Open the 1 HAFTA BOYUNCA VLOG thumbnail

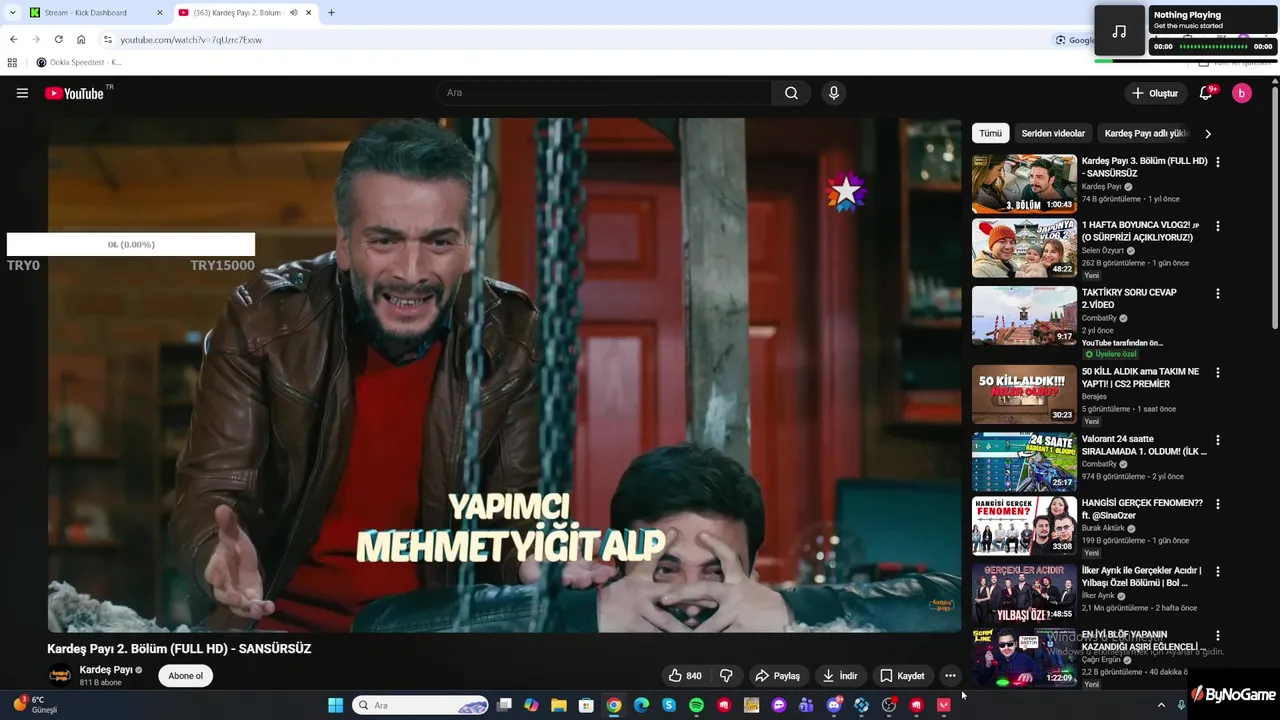coord(1024,248)
